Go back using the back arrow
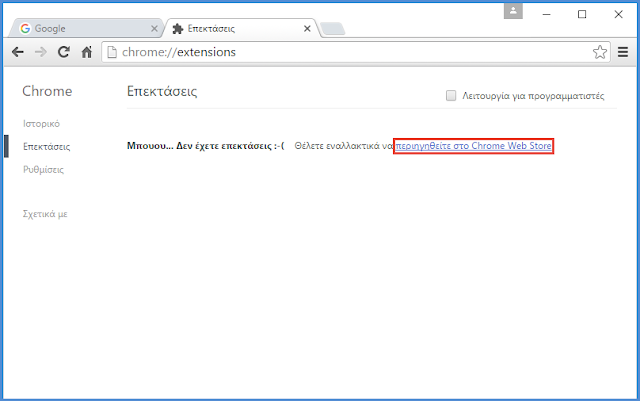The image size is (640, 401). tap(18, 52)
